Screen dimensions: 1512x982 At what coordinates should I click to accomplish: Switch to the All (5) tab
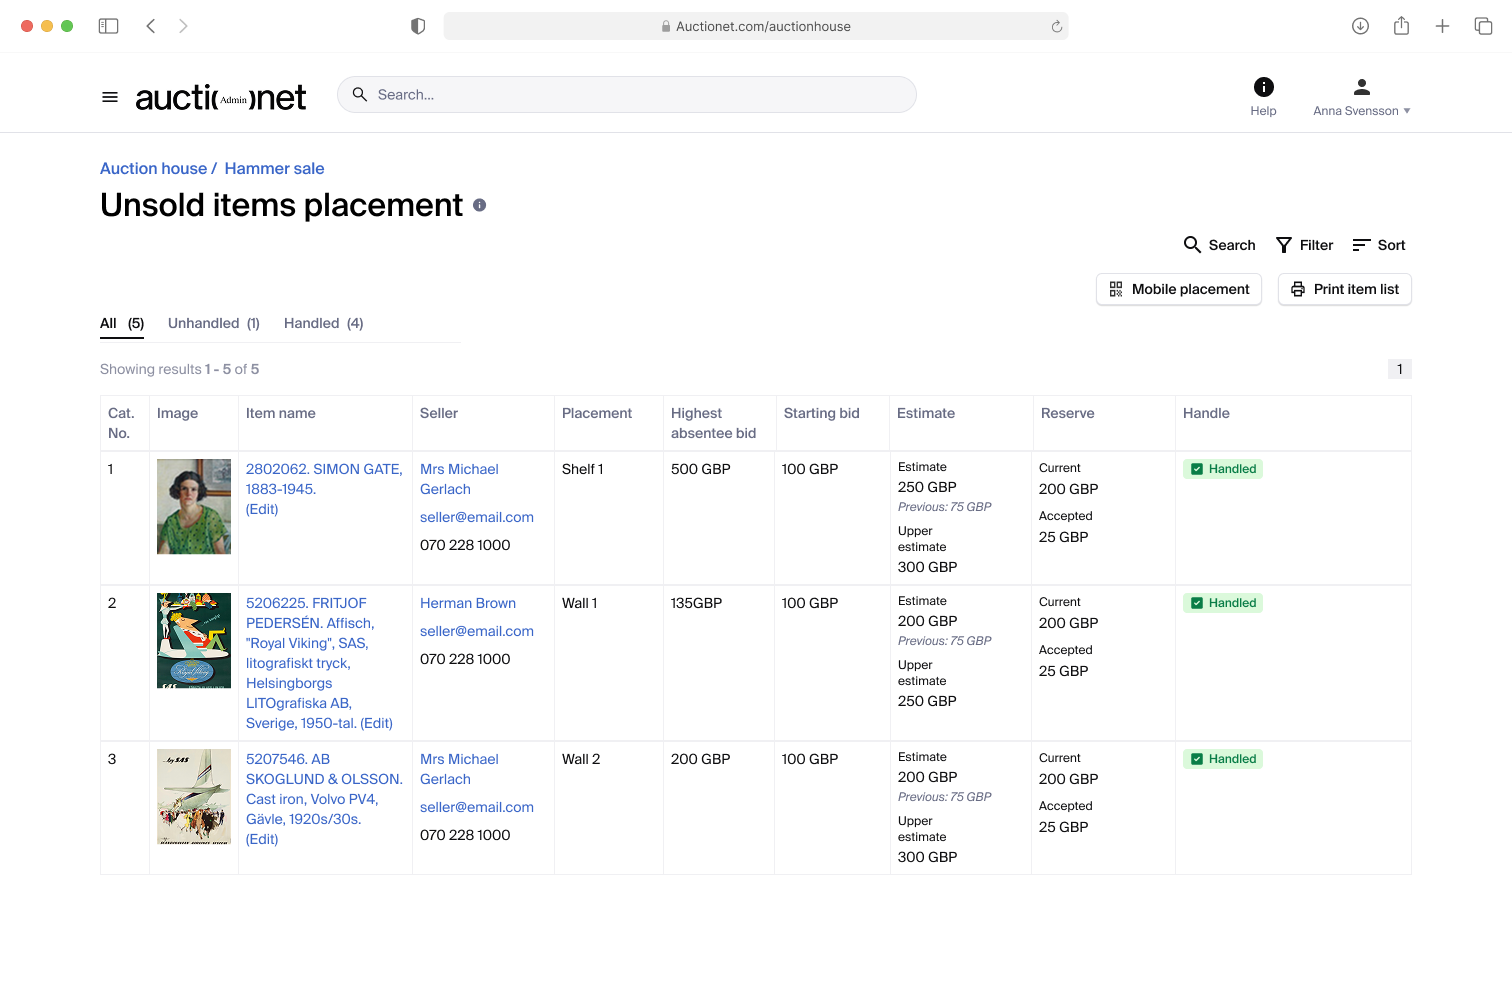coord(122,323)
